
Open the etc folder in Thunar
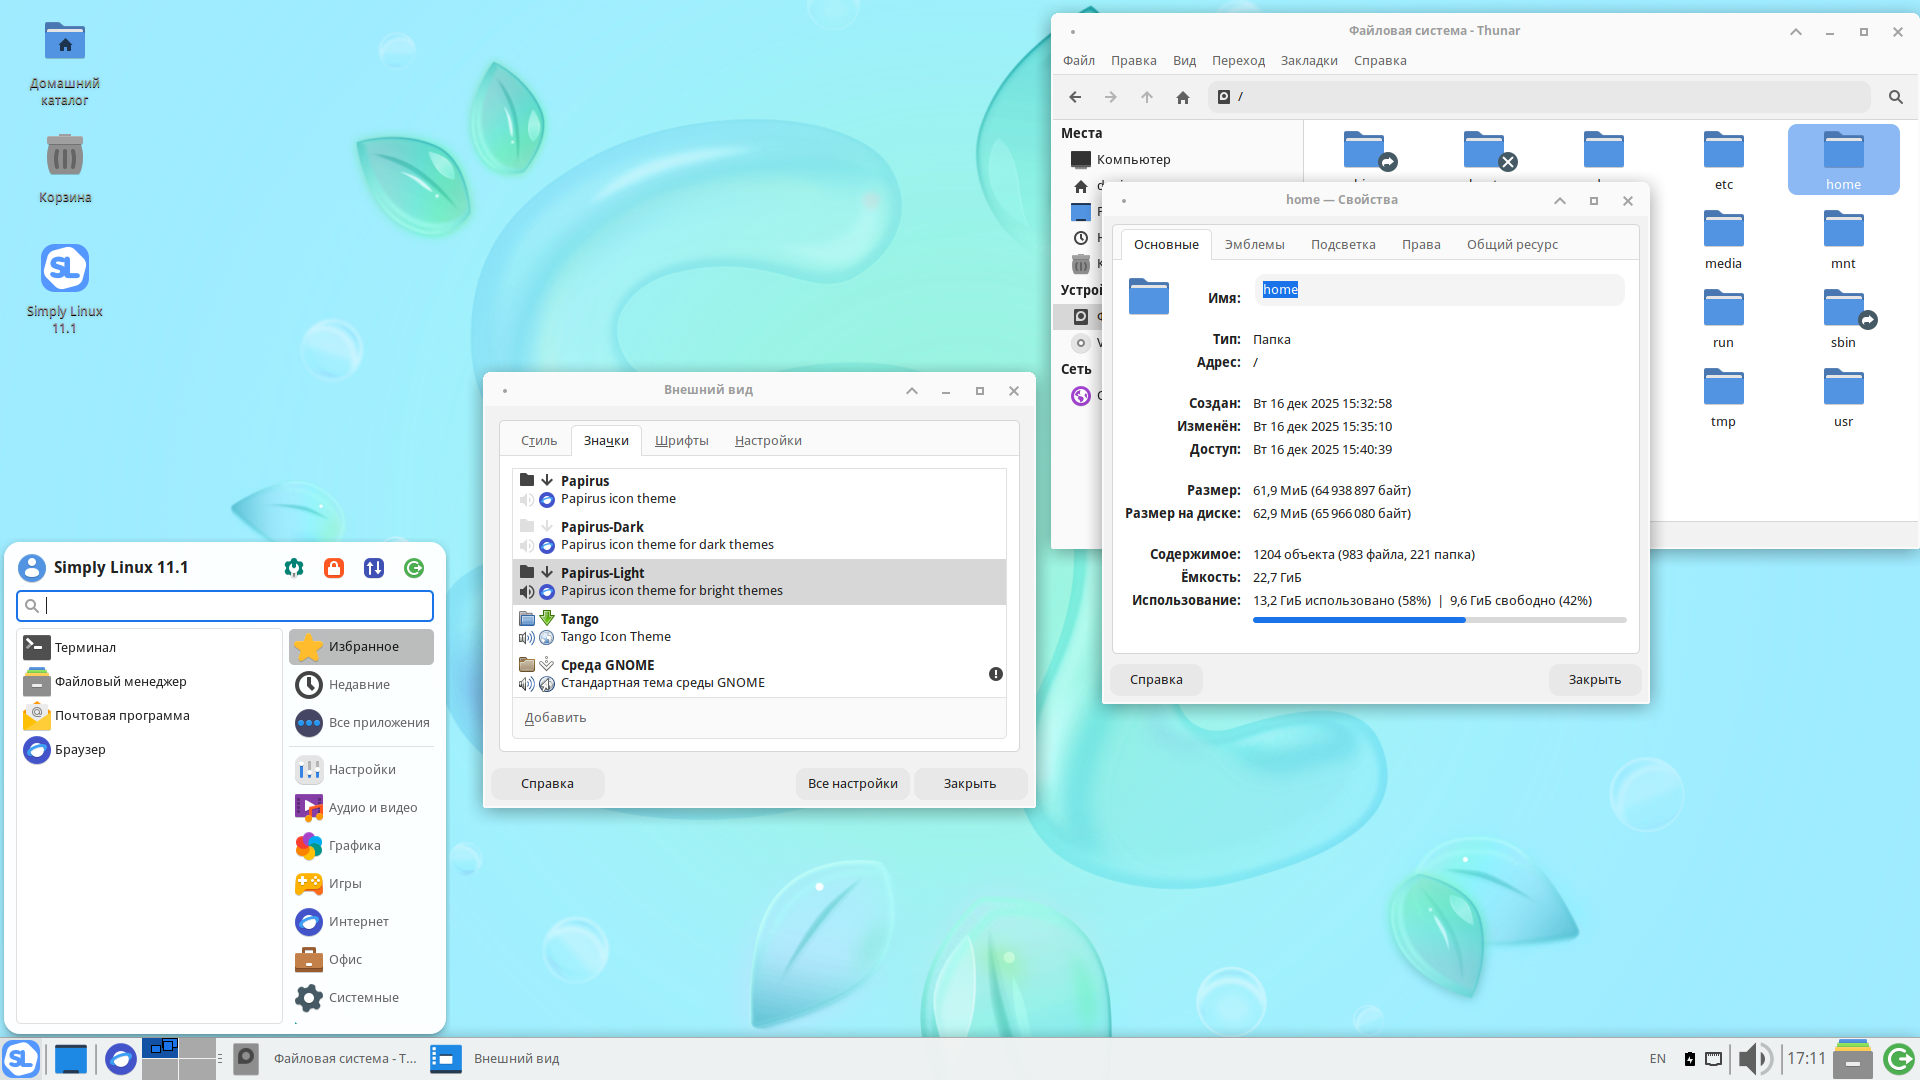pos(1723,160)
